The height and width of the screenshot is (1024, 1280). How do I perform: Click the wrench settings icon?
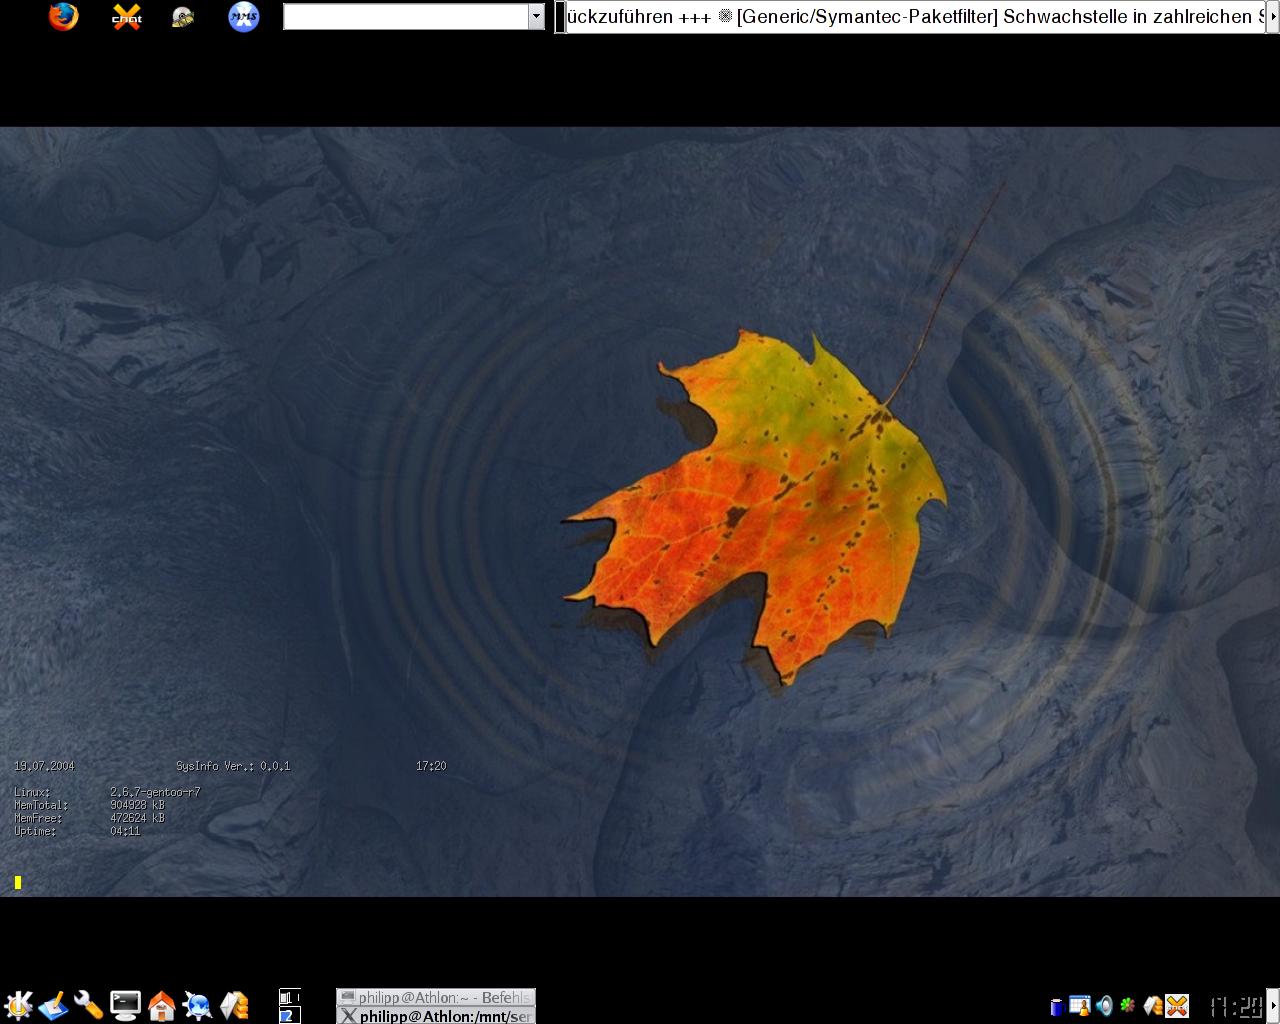89,1005
